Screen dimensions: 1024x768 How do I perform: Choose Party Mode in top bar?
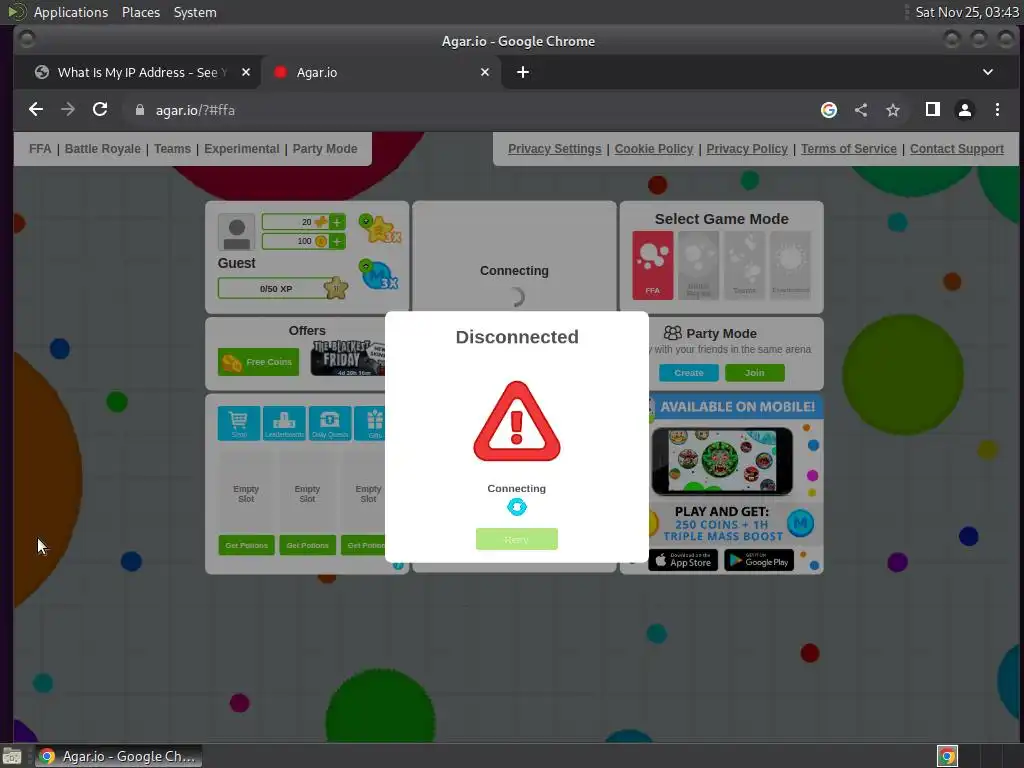325,149
